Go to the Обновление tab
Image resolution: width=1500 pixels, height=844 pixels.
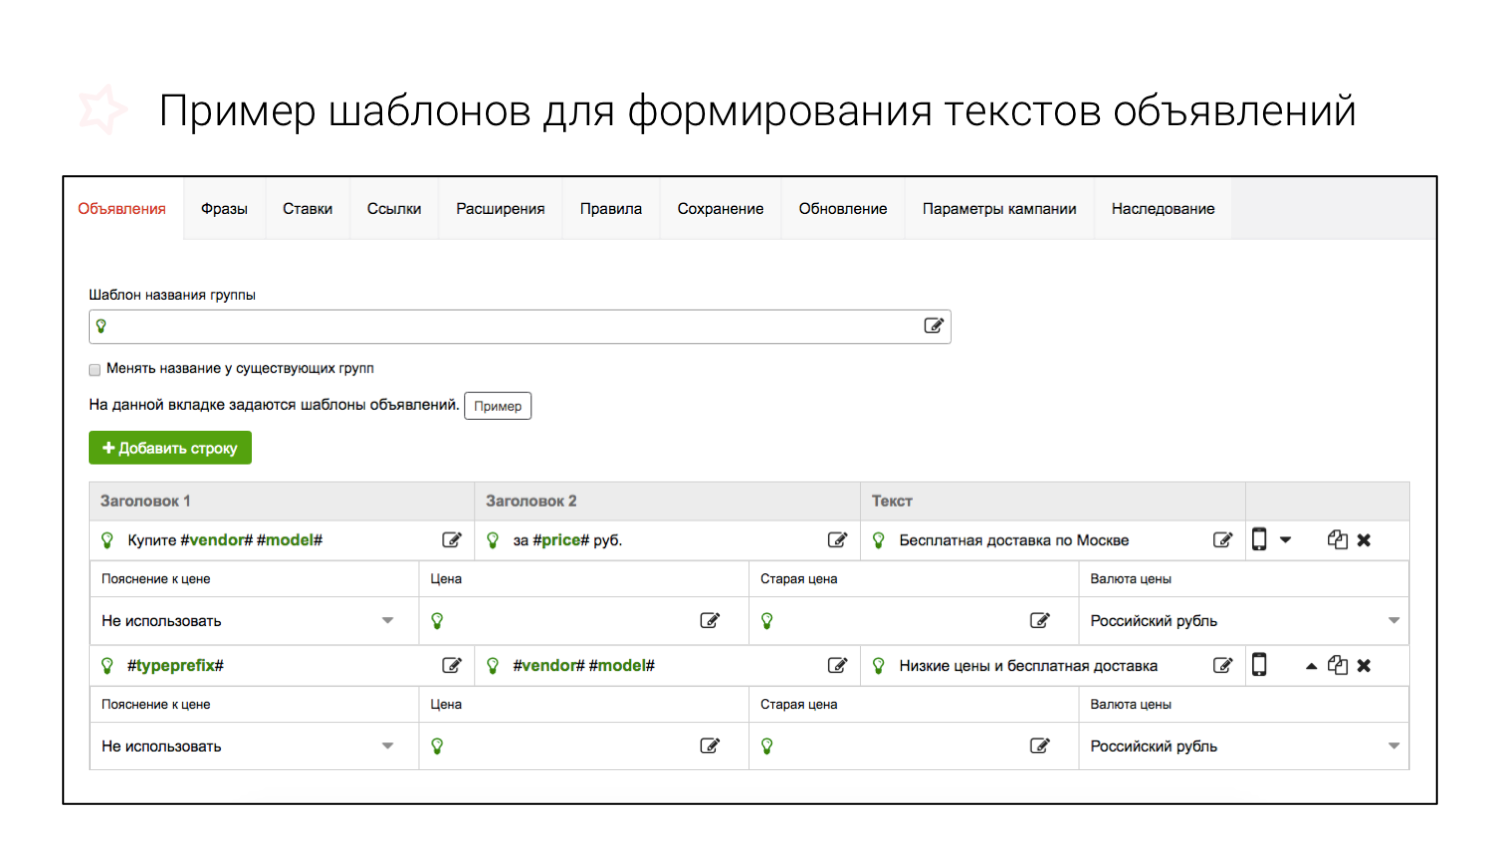click(843, 209)
